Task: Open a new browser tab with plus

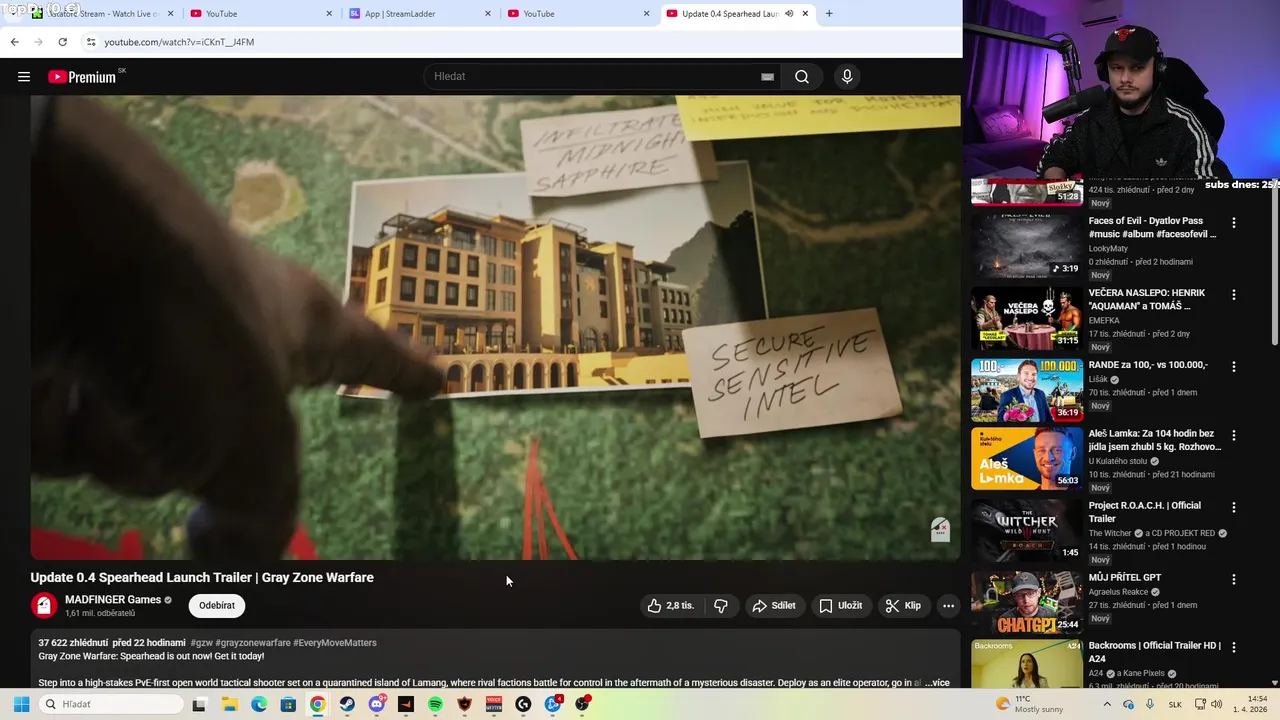Action: (x=829, y=14)
